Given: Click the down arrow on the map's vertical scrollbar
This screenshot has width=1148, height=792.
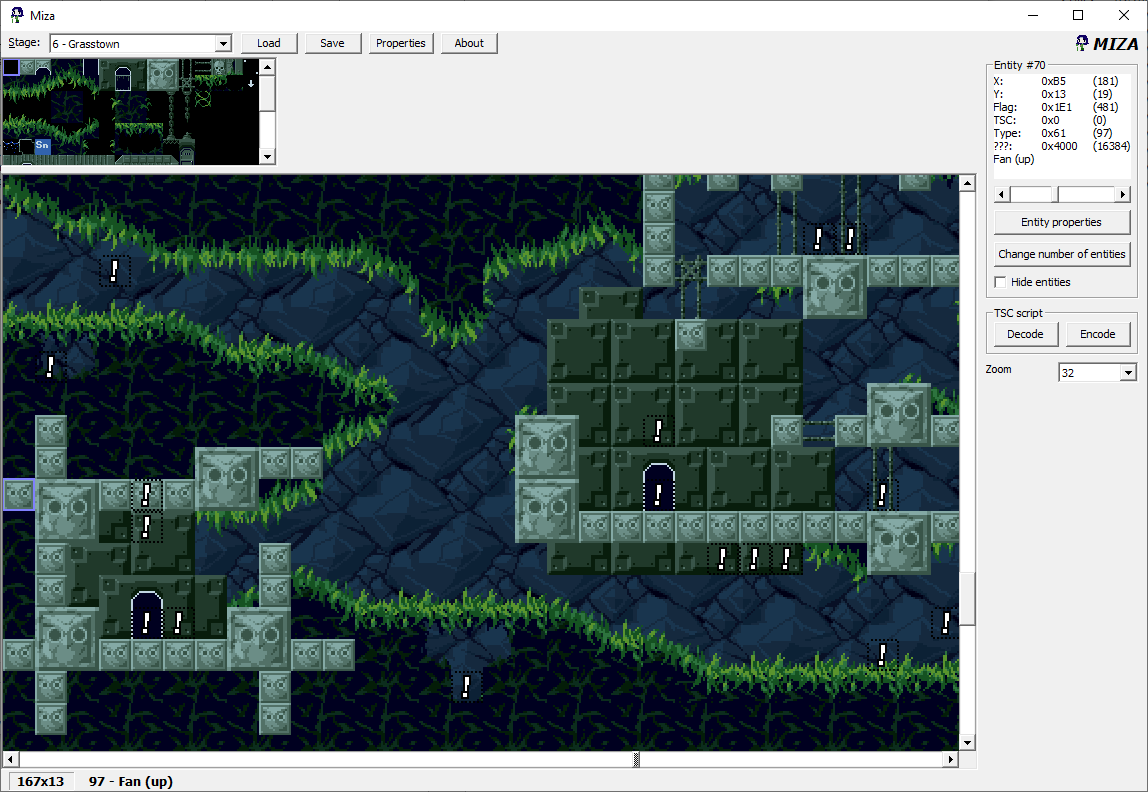Looking at the screenshot, I should tap(966, 742).
